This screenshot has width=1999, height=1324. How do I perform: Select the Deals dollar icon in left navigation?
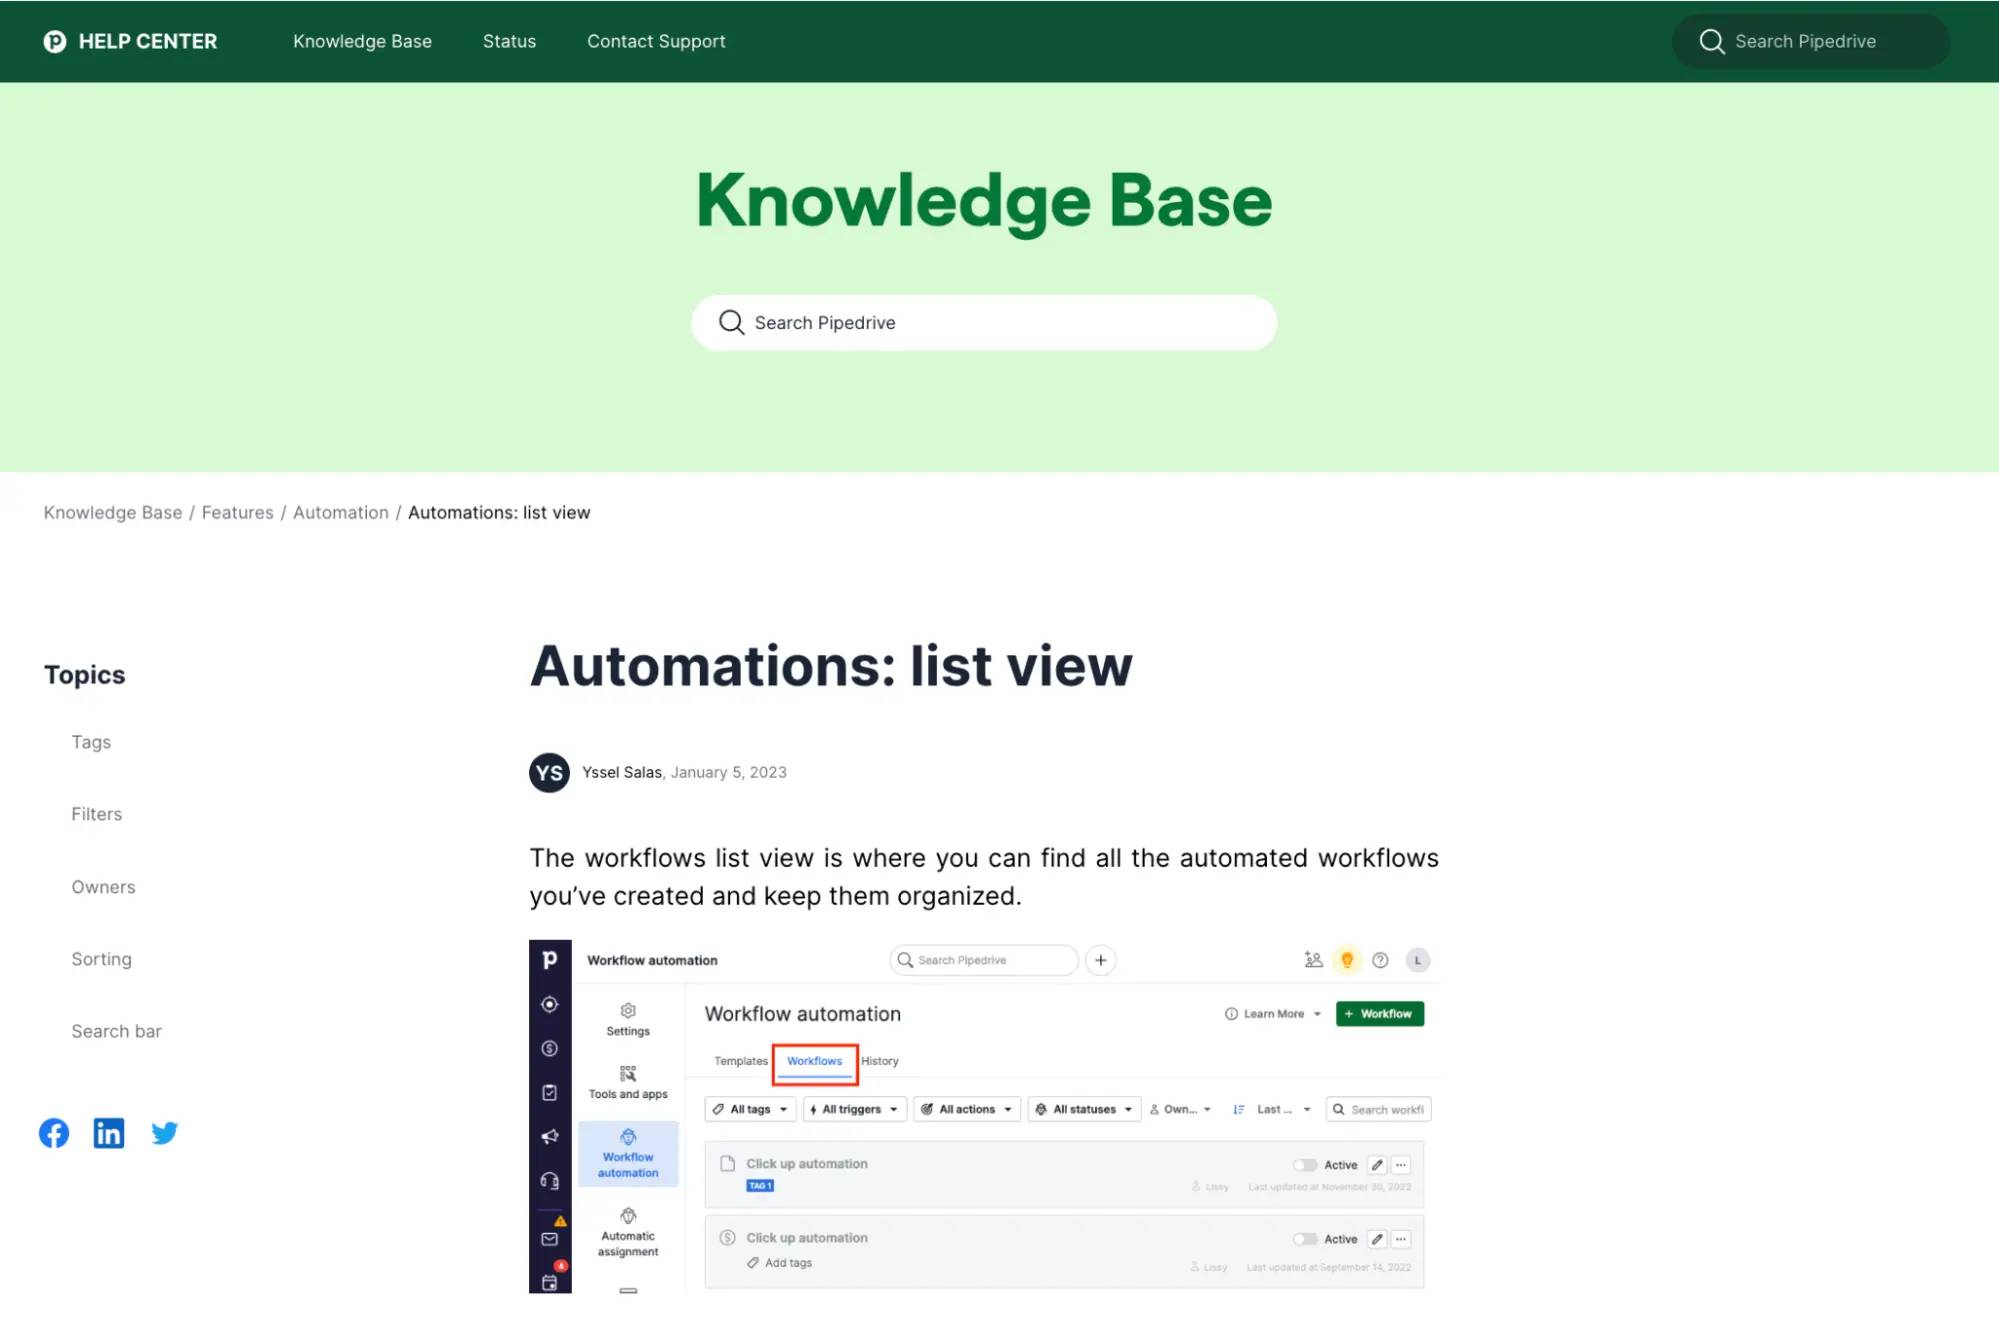(550, 1049)
